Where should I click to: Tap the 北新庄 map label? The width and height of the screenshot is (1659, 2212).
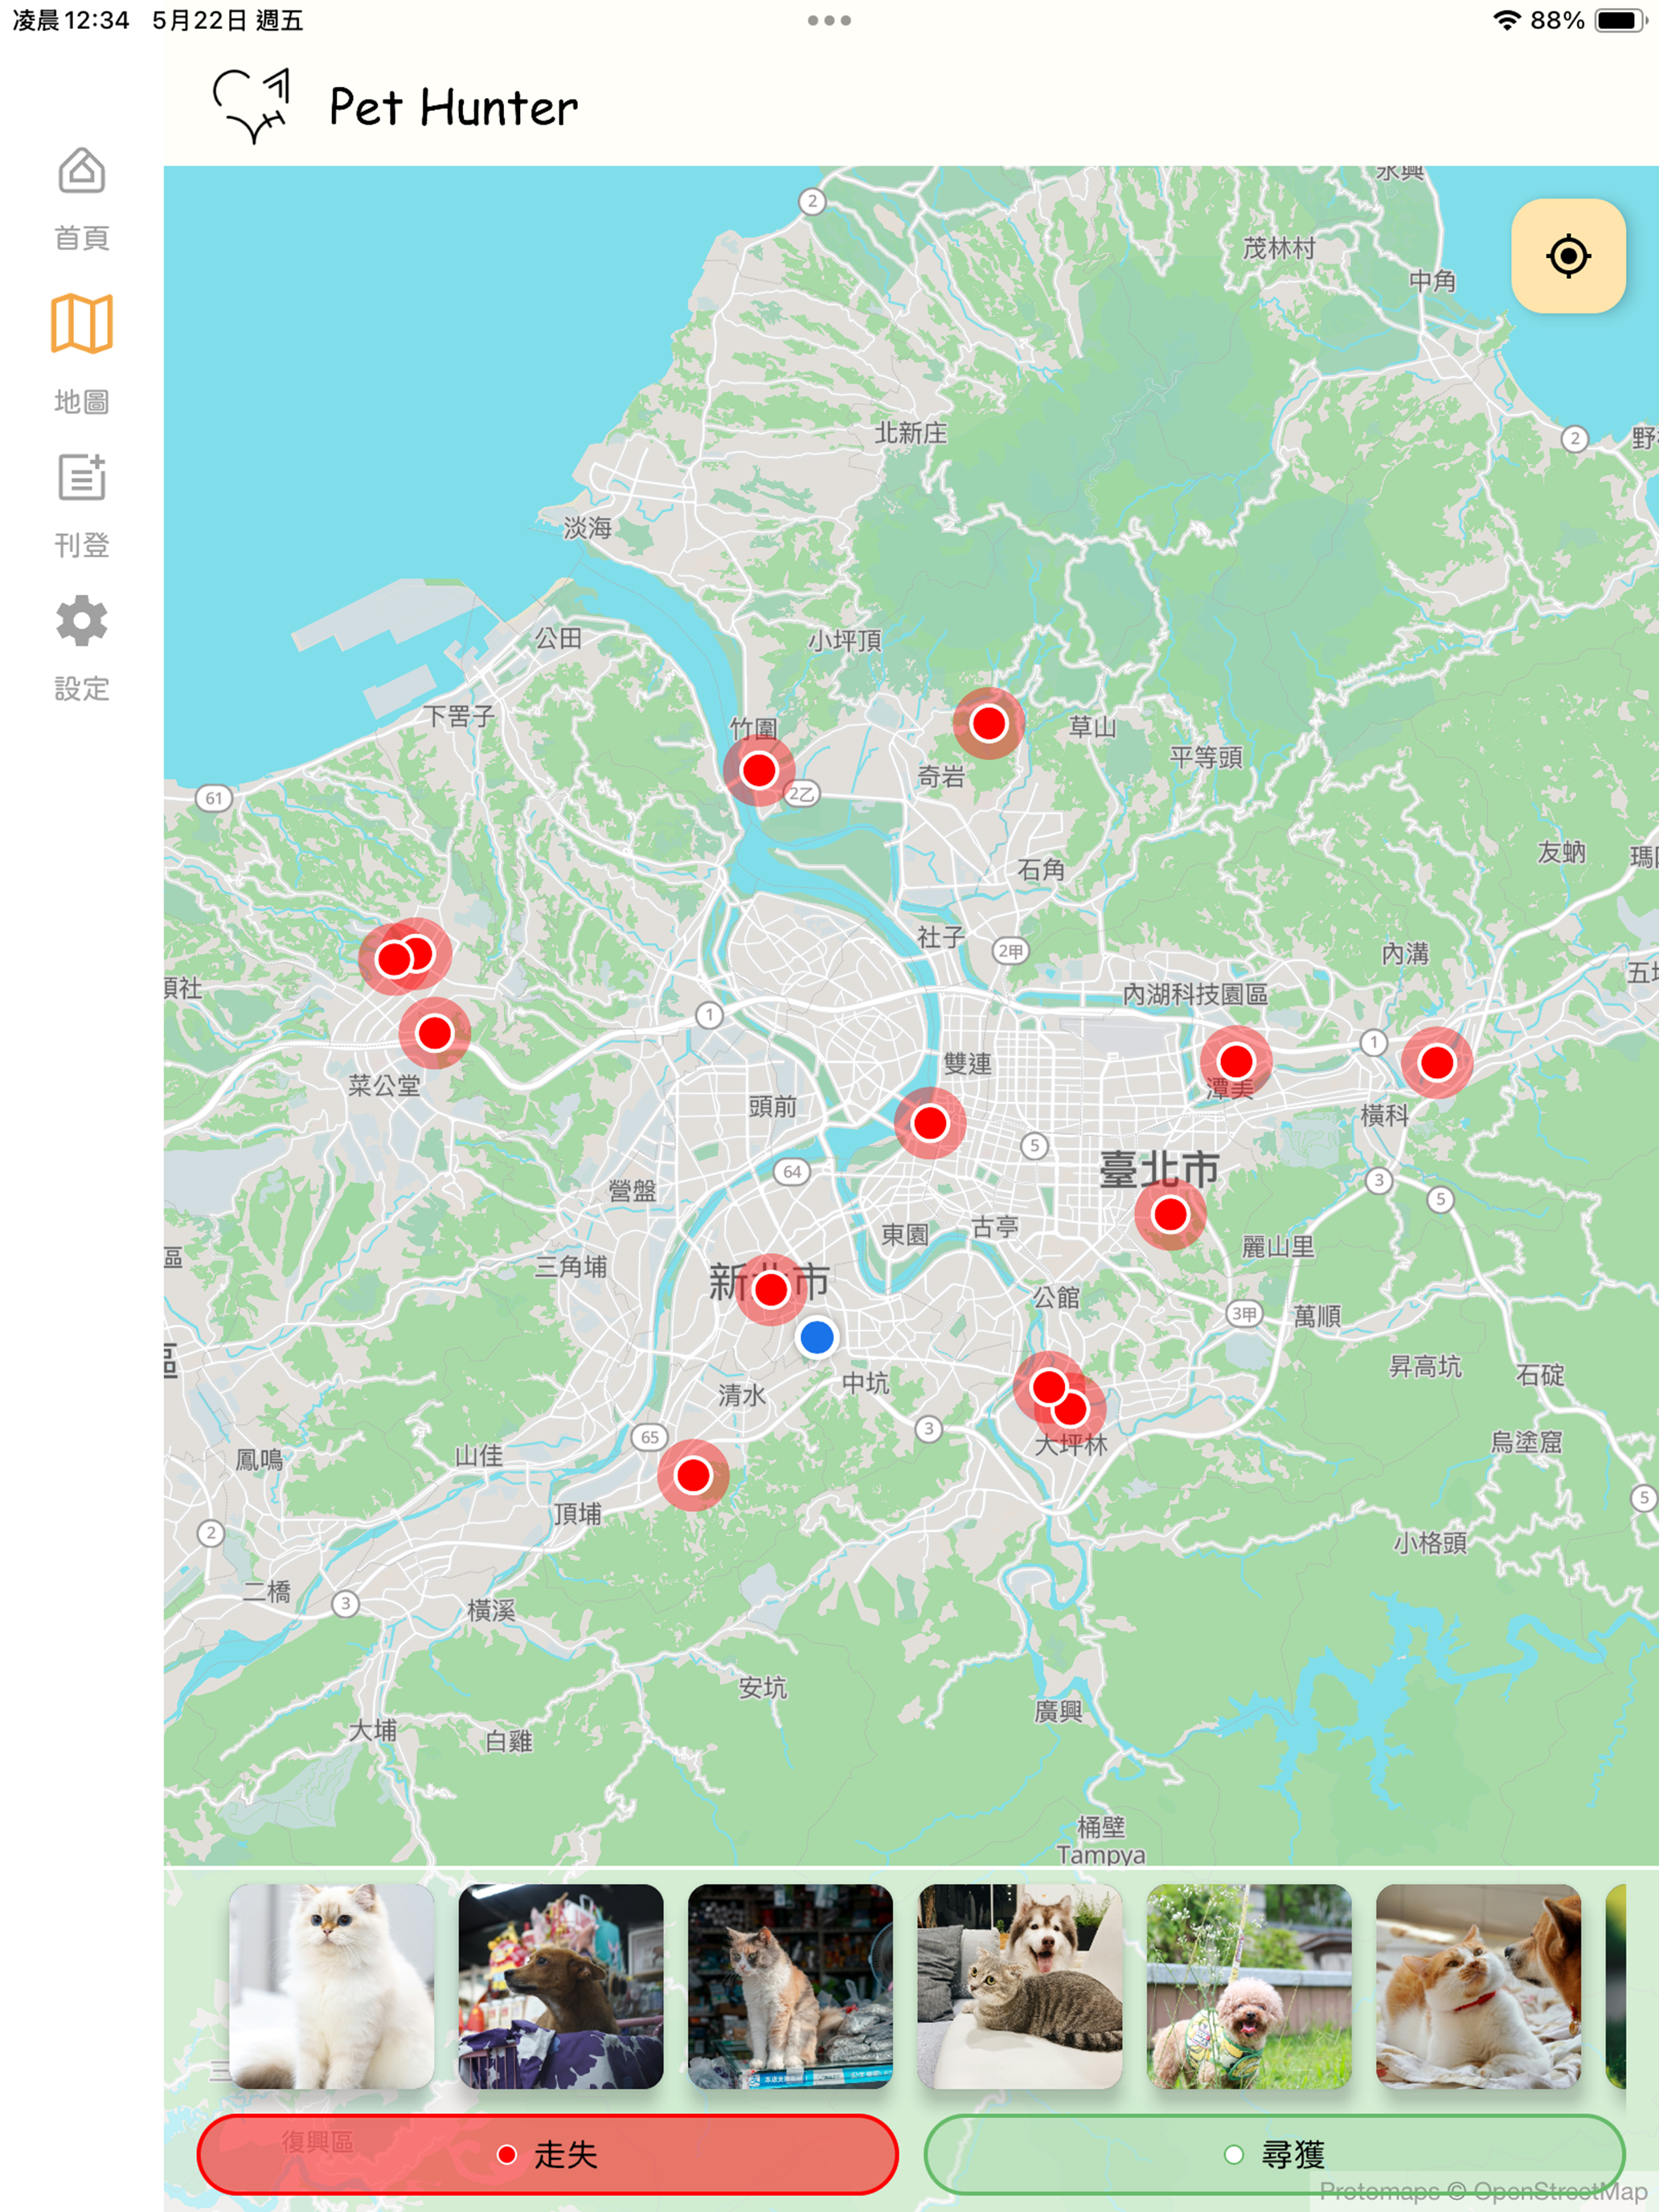pyautogui.click(x=910, y=433)
